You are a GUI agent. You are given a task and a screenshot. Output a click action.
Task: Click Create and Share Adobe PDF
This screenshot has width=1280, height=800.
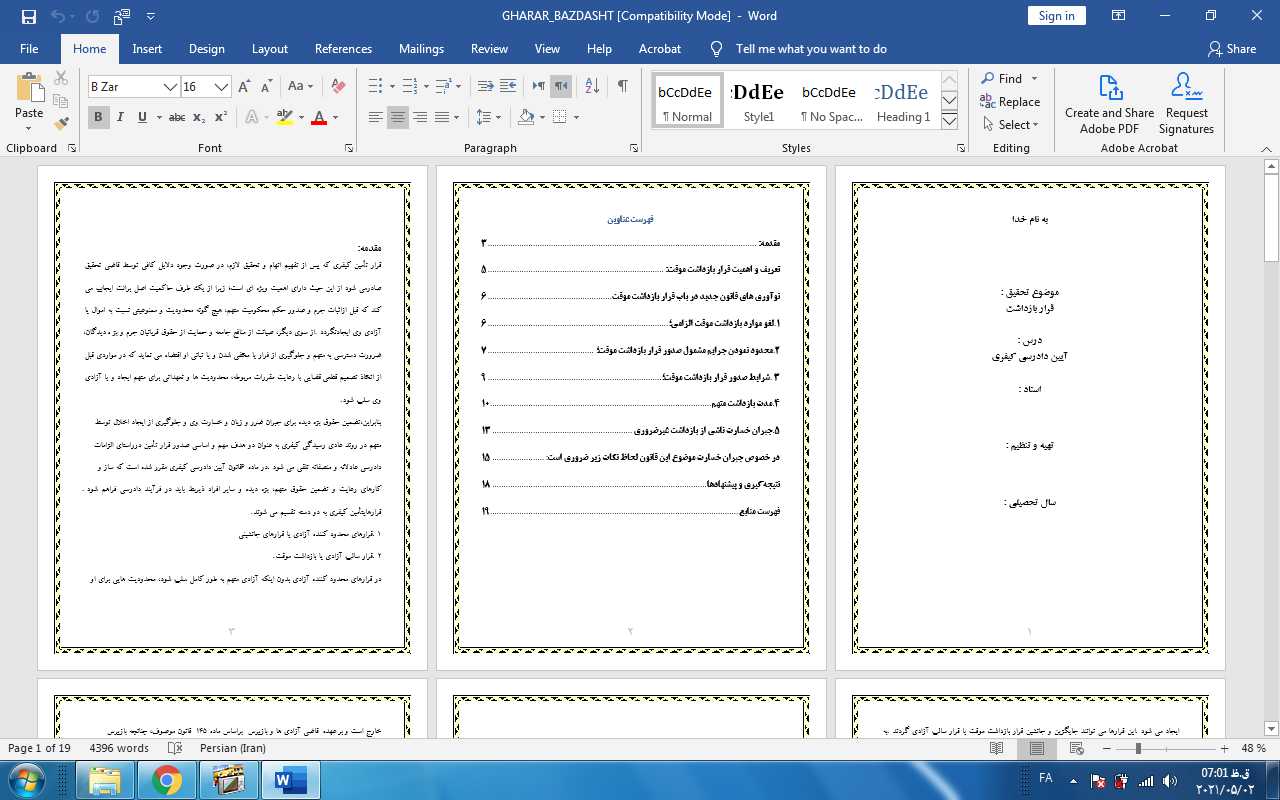[x=1109, y=104]
